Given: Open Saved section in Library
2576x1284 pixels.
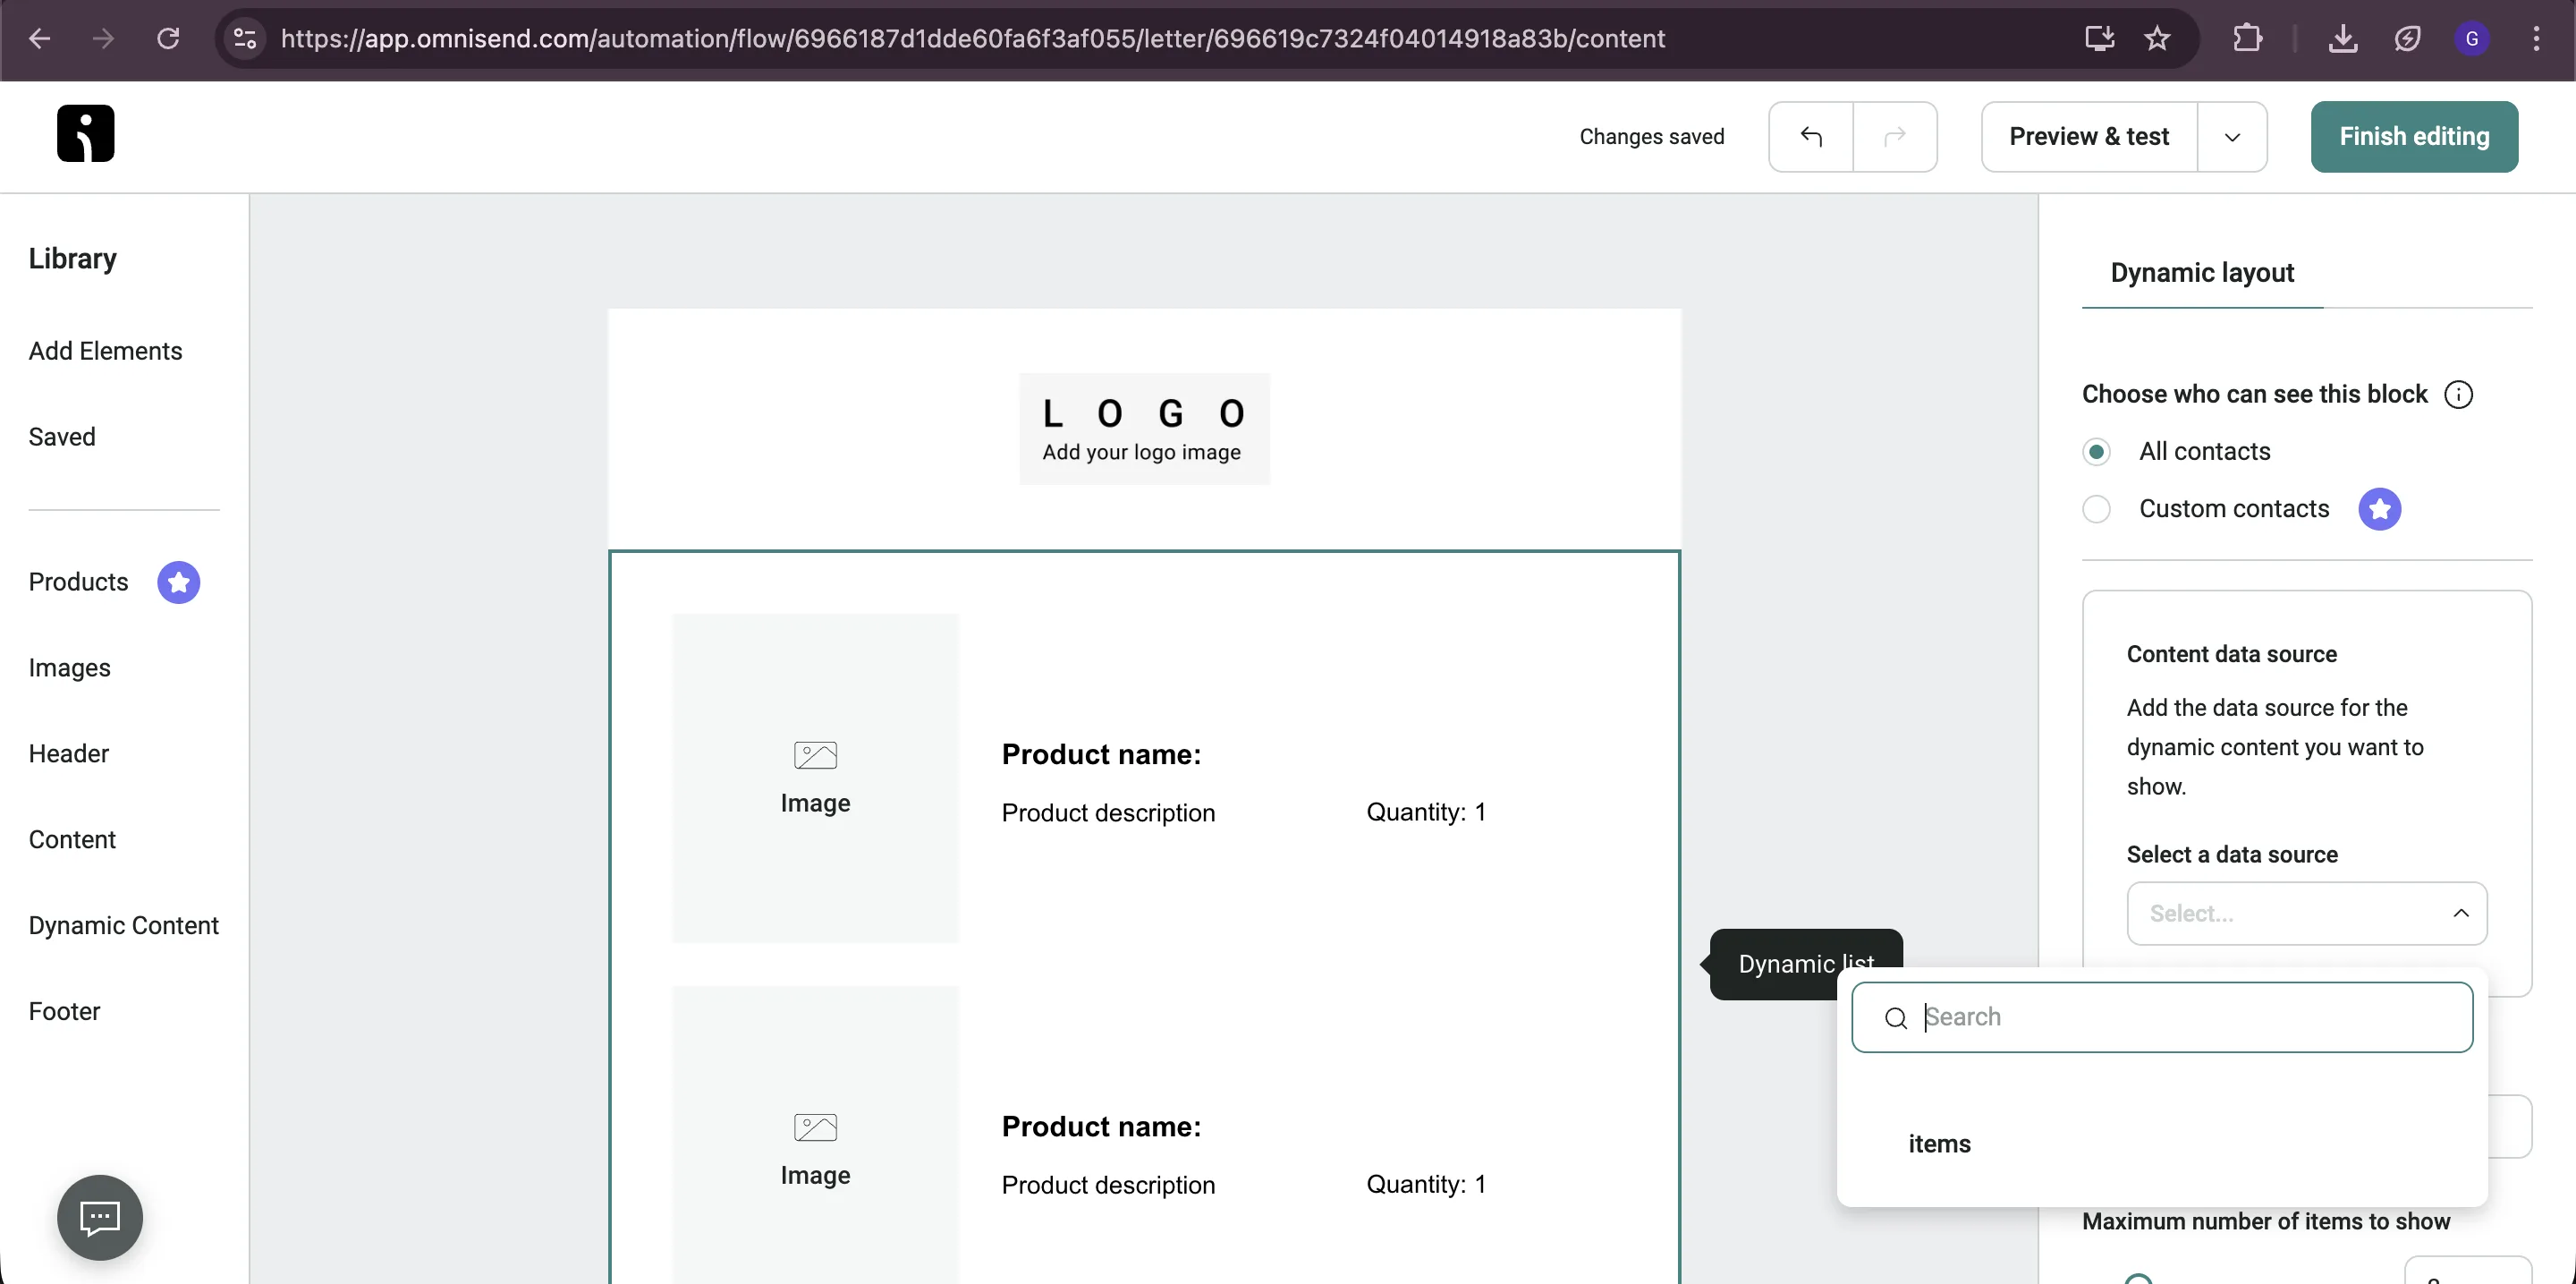Looking at the screenshot, I should pyautogui.click(x=62, y=437).
